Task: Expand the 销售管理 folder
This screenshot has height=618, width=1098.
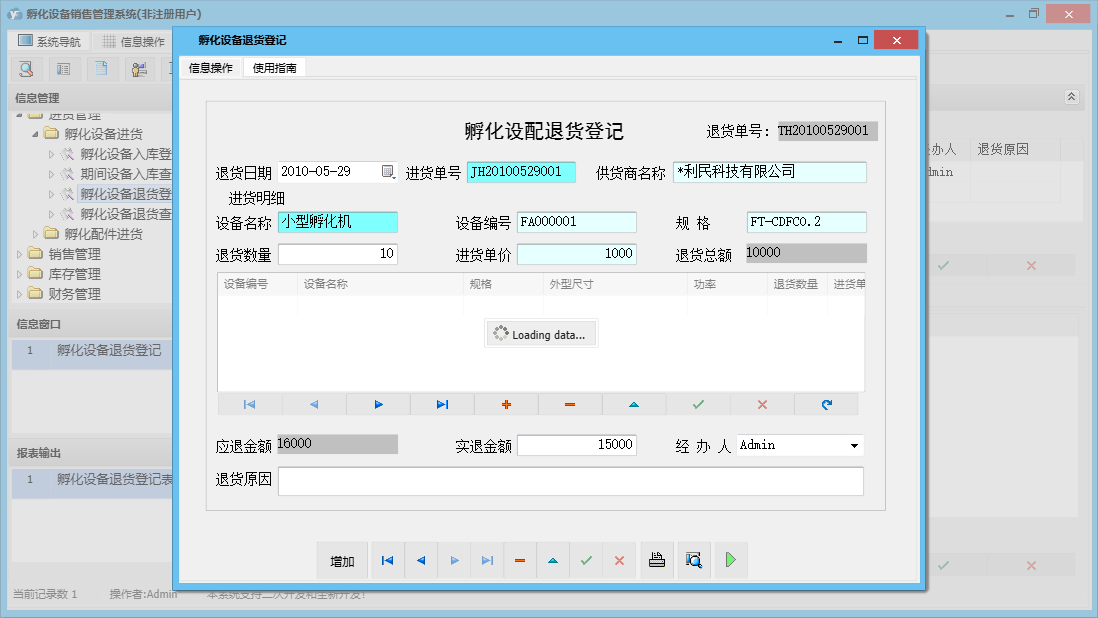Action: tap(18, 253)
